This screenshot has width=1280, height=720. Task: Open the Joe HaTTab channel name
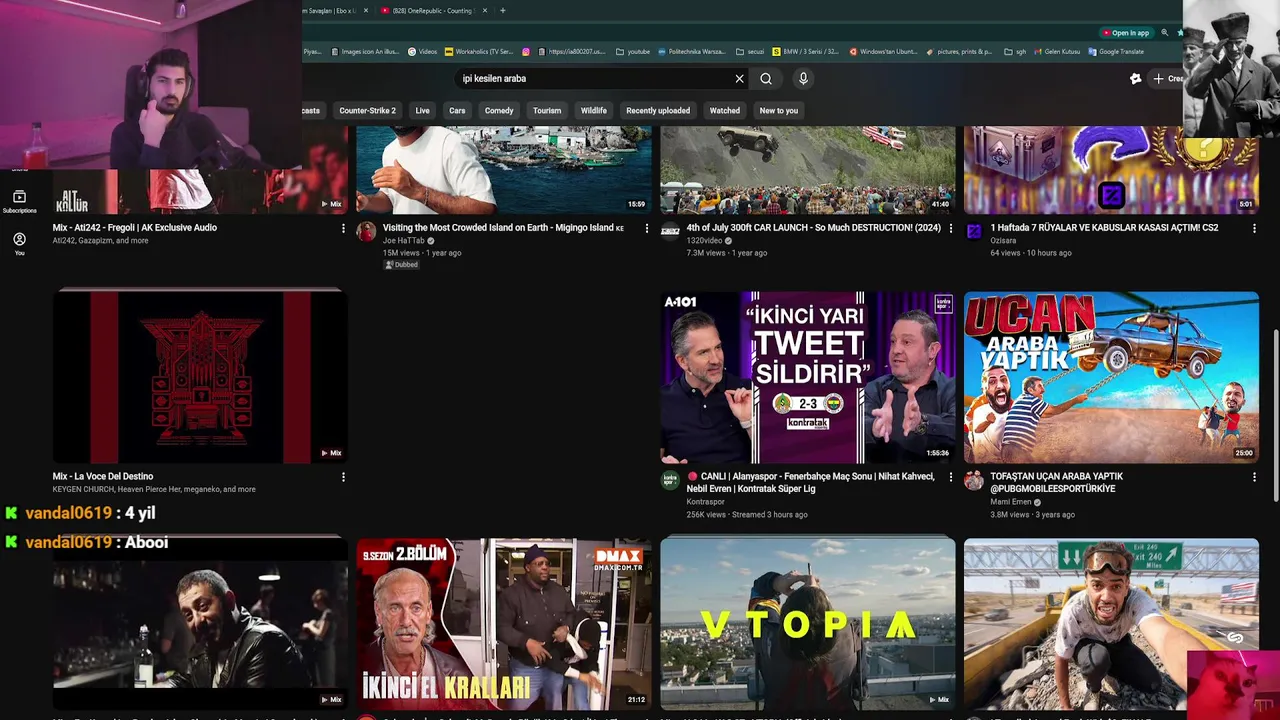click(403, 241)
